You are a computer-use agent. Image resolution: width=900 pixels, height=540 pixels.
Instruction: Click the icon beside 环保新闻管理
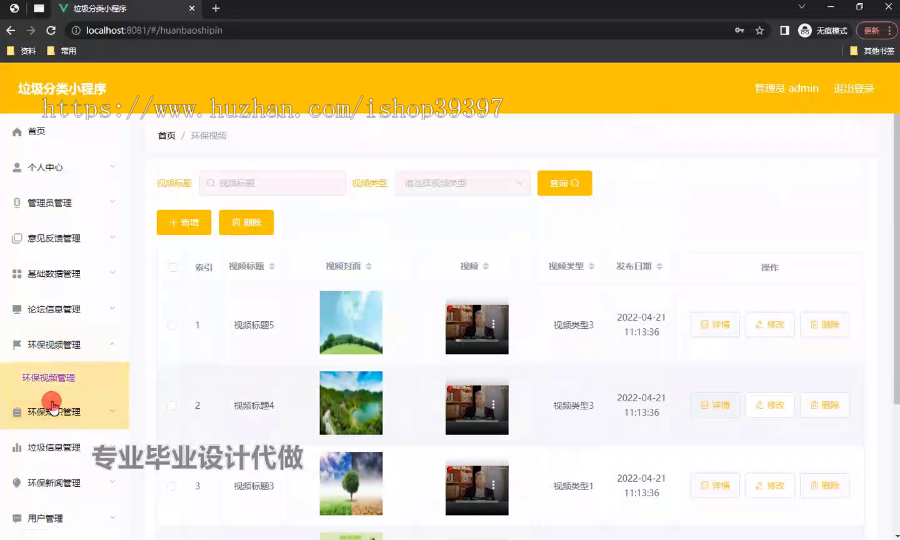coord(17,483)
